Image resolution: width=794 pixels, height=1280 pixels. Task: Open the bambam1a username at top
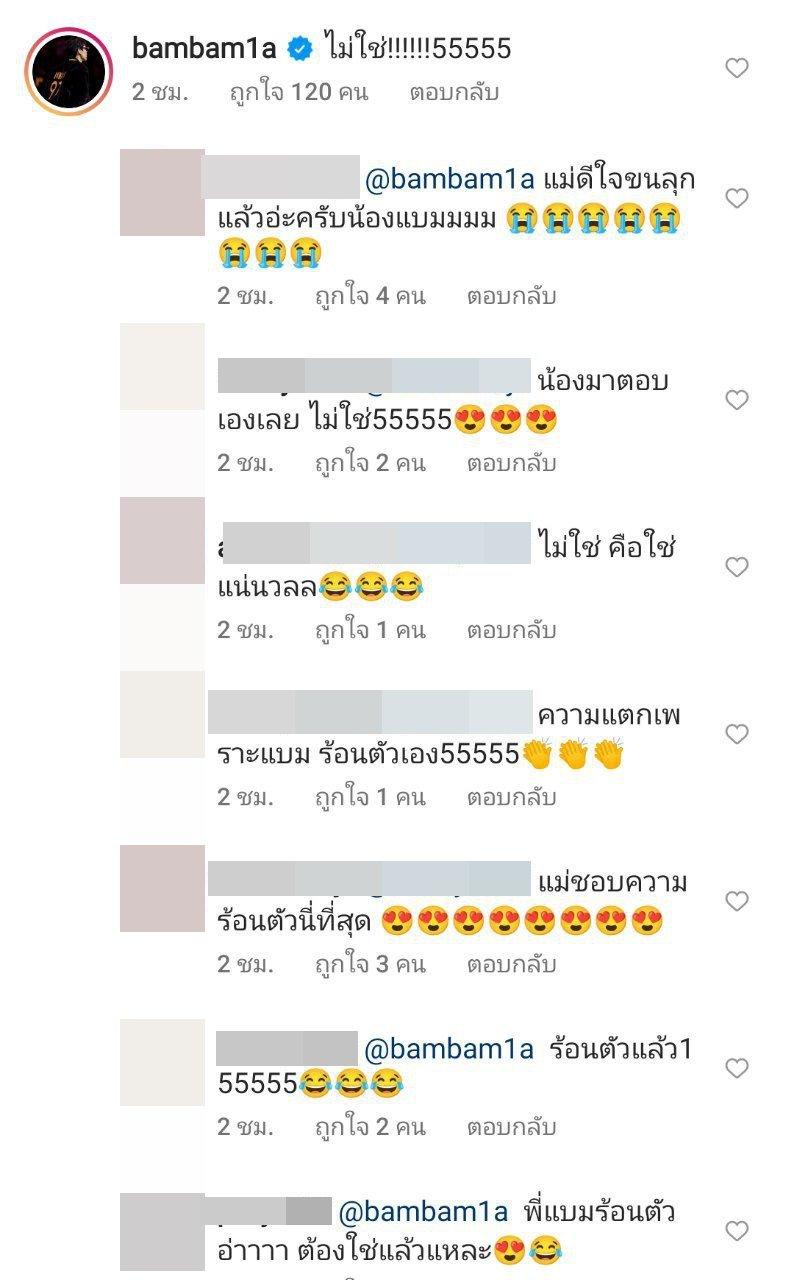(204, 47)
